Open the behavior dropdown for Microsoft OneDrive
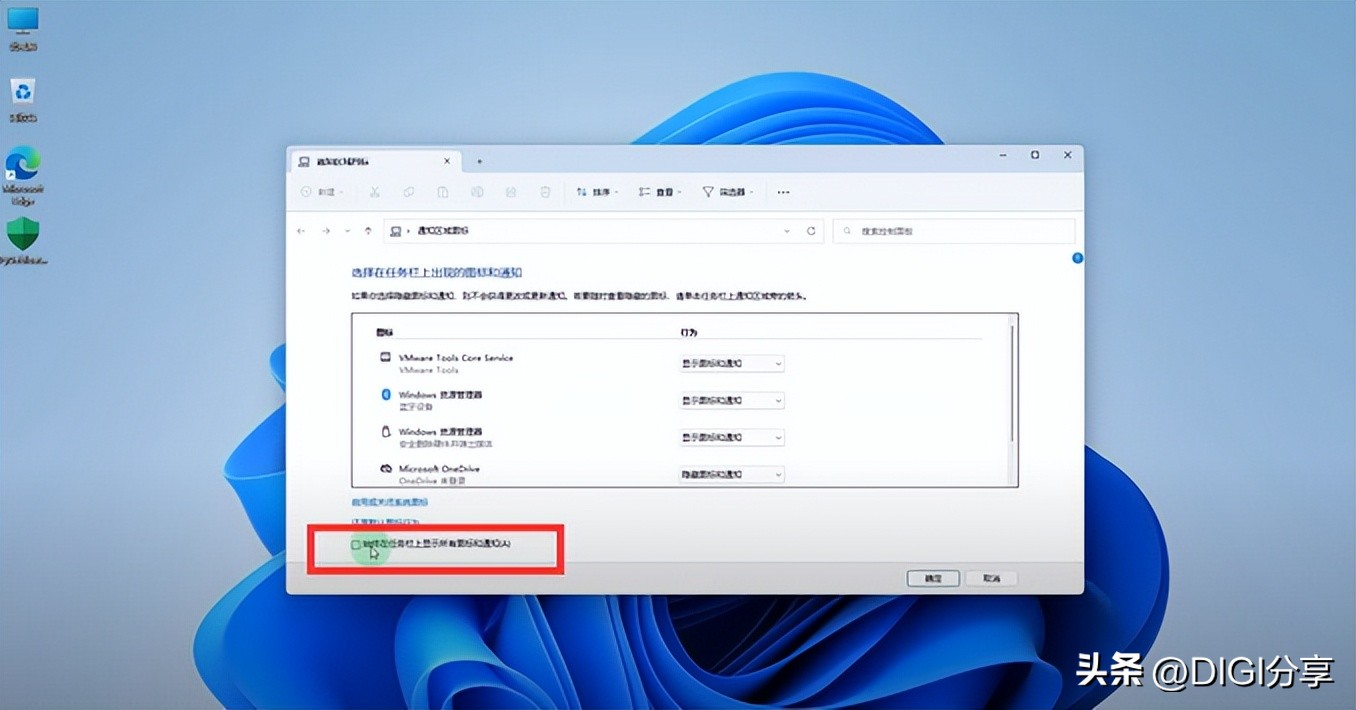Screen dimensions: 1356x710 [x=731, y=474]
